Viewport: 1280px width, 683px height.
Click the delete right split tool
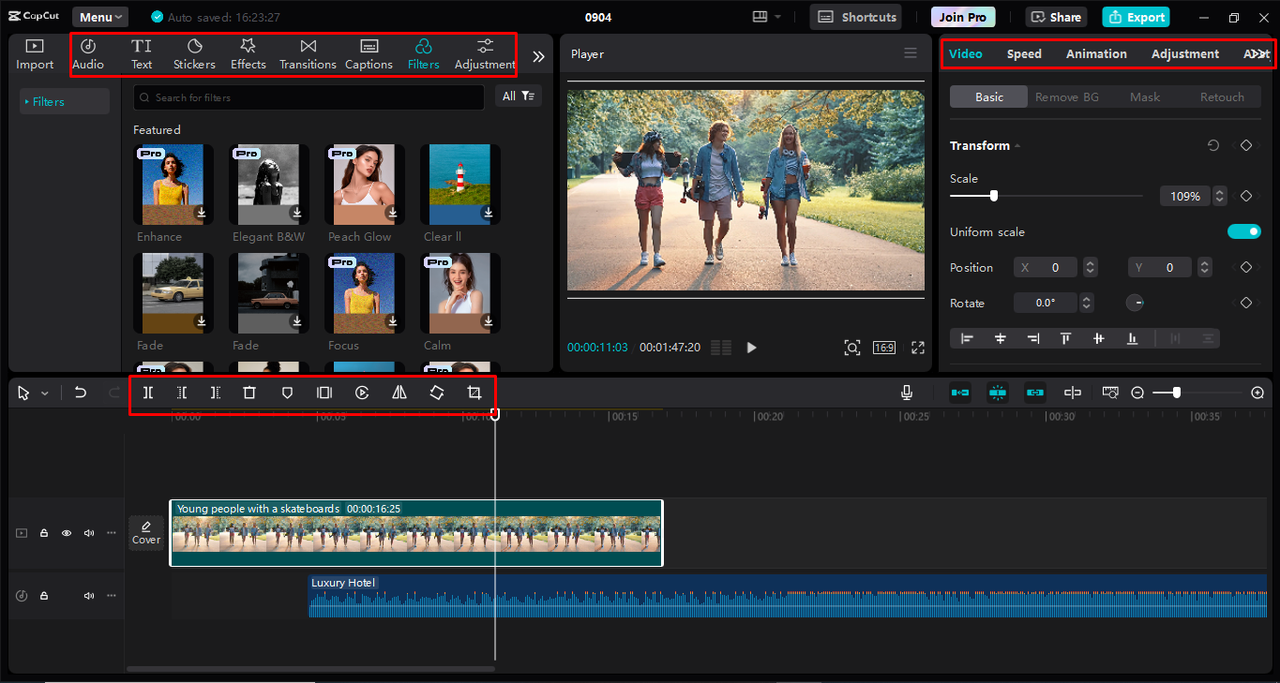(215, 393)
